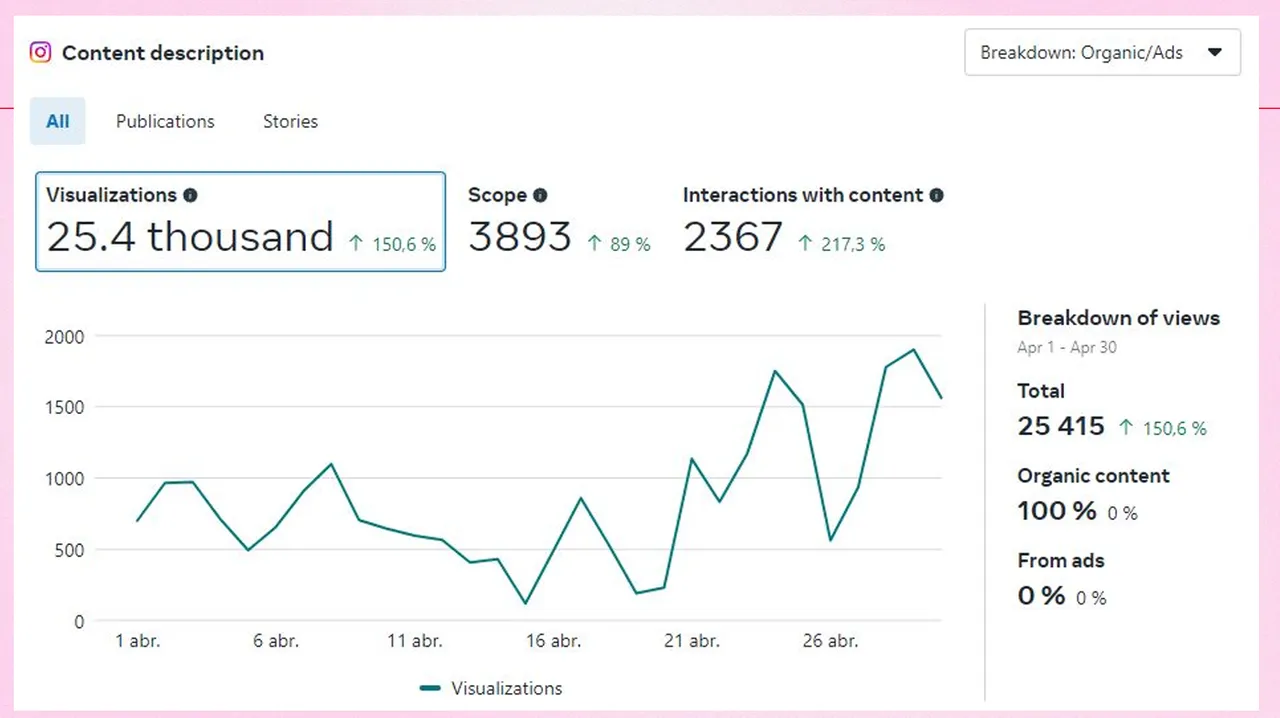
Task: Open the Visualizations info tooltip icon
Action: coord(190,196)
